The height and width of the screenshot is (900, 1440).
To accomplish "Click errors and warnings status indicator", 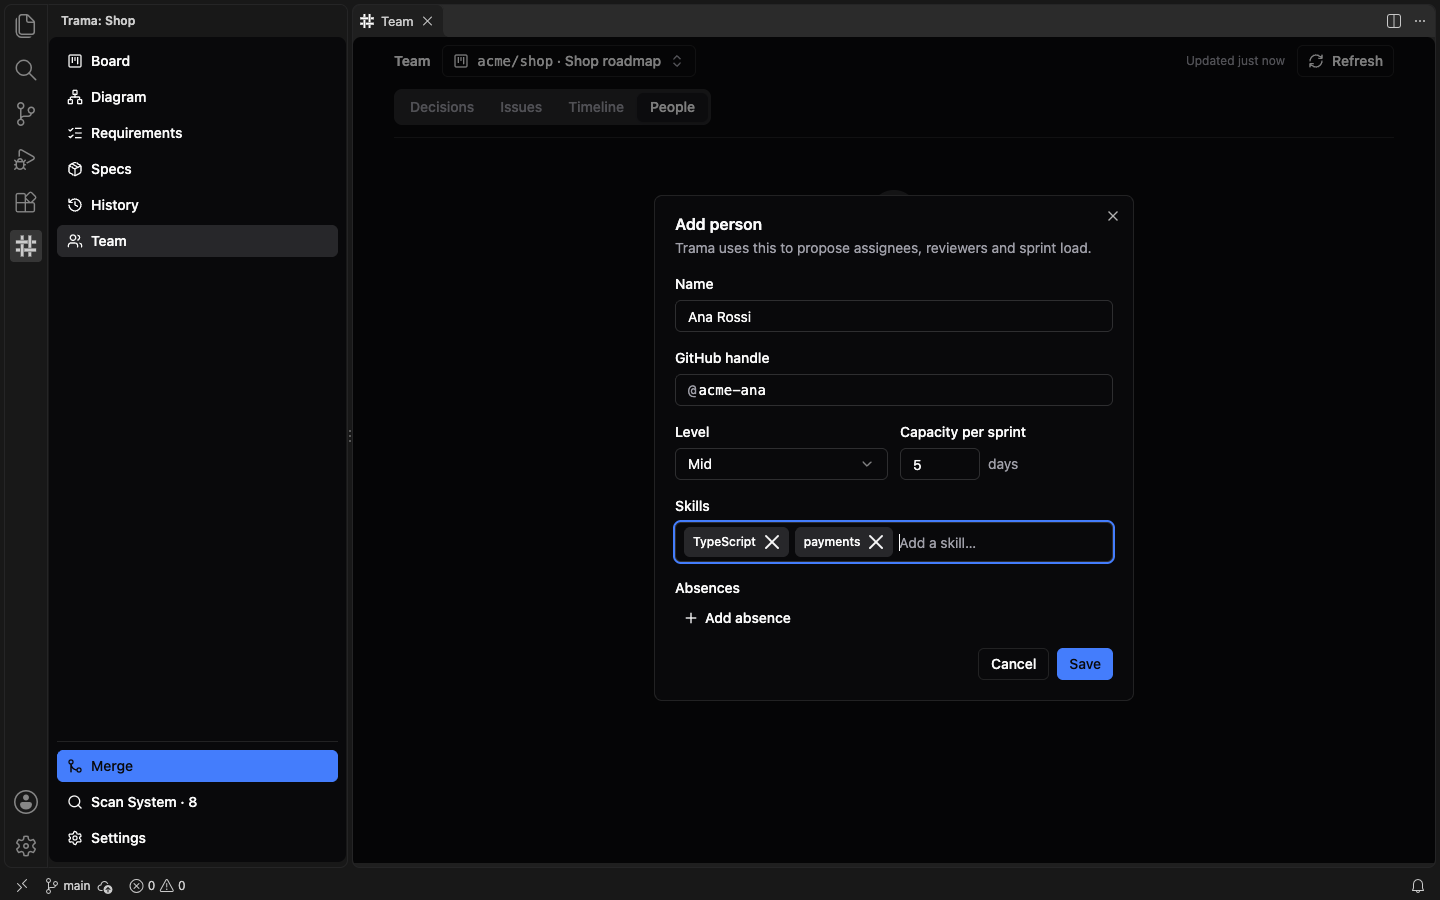I will [x=157, y=886].
